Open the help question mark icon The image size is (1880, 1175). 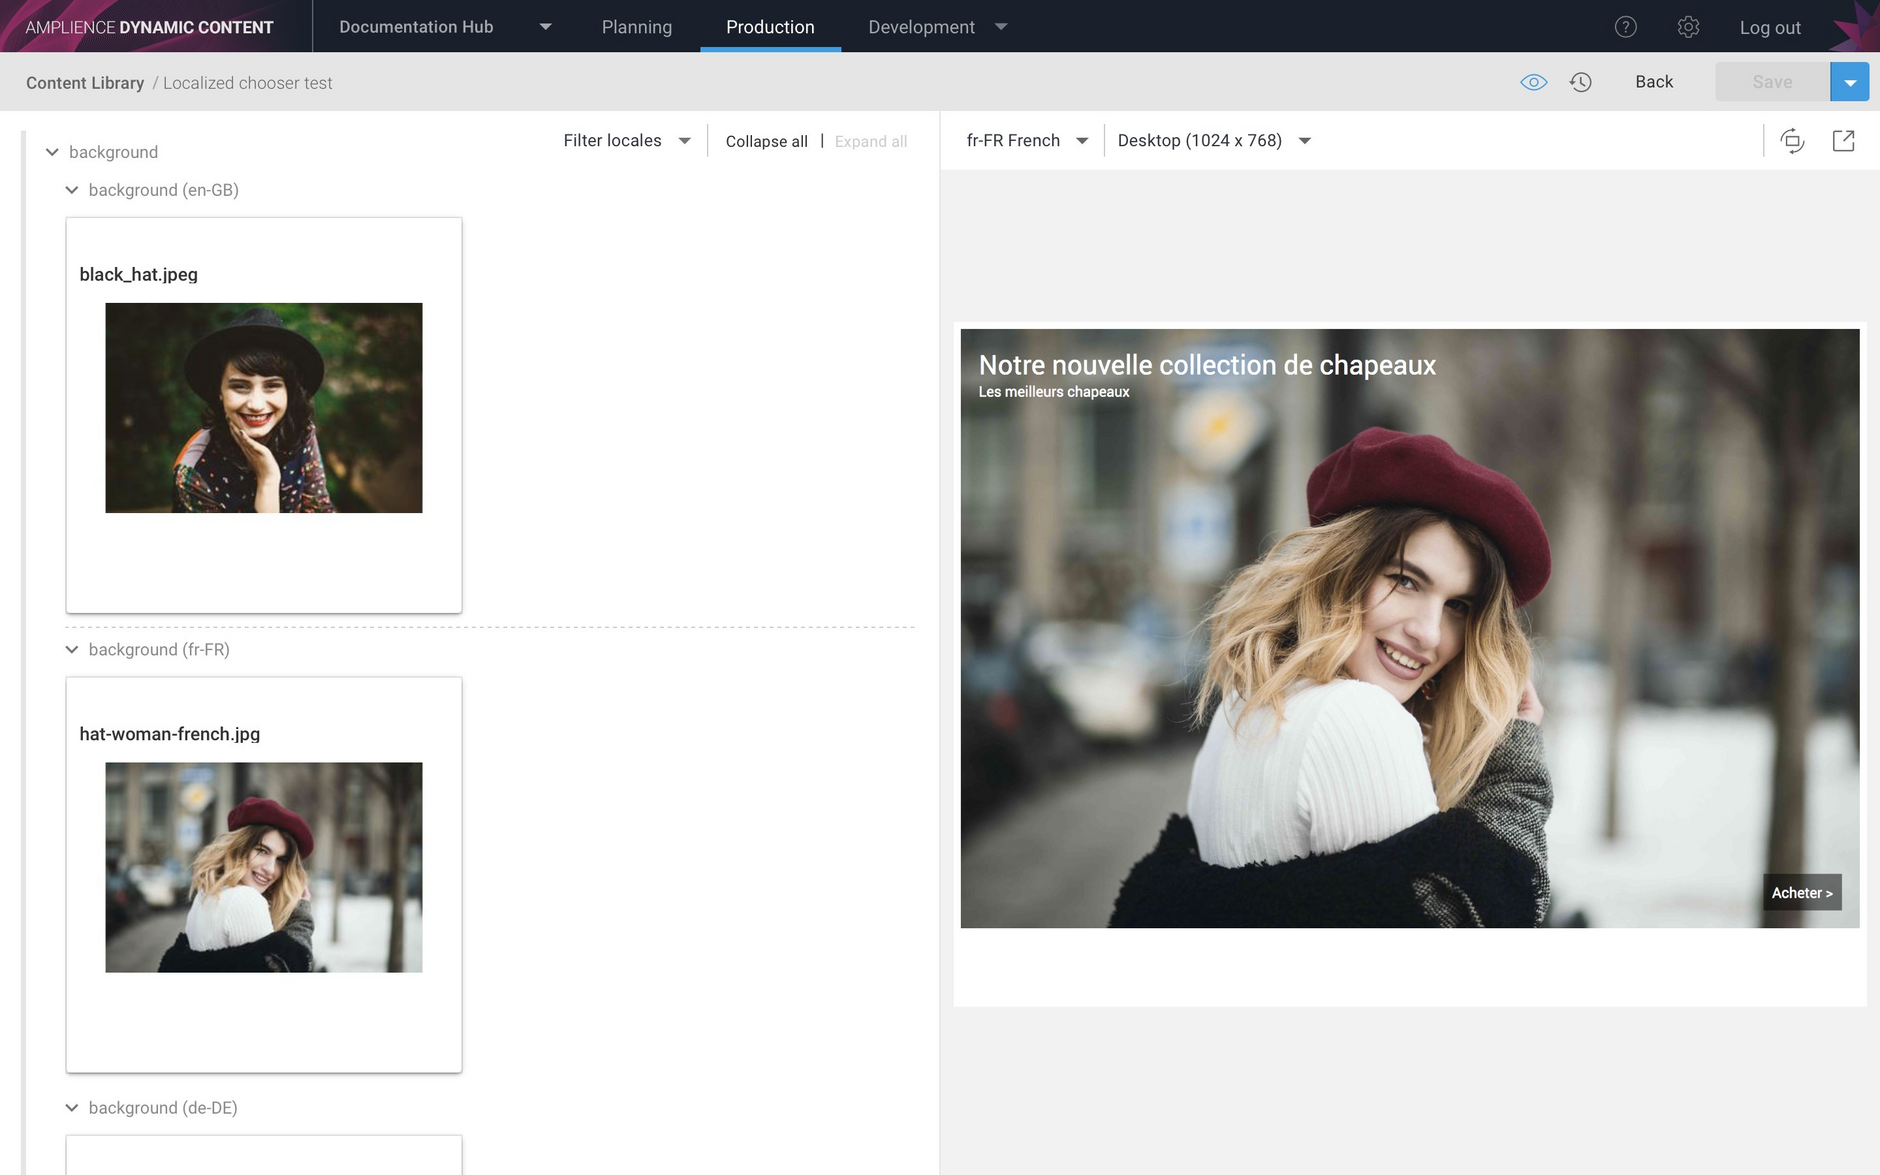pos(1625,27)
